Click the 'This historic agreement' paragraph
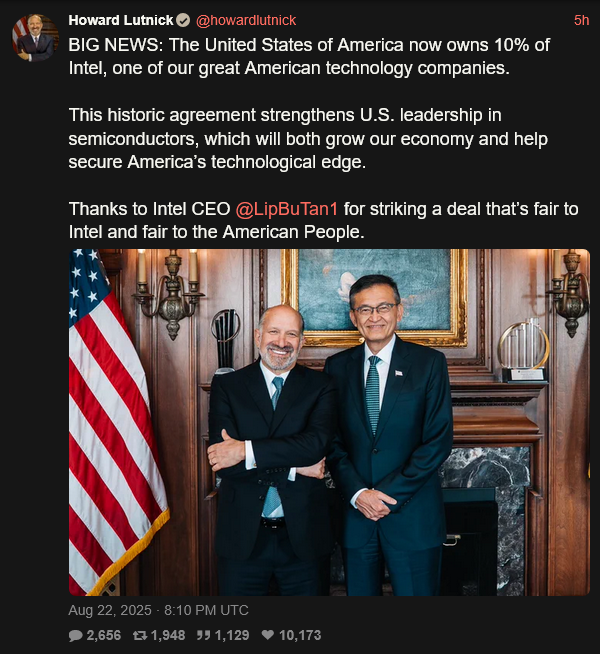 308,138
